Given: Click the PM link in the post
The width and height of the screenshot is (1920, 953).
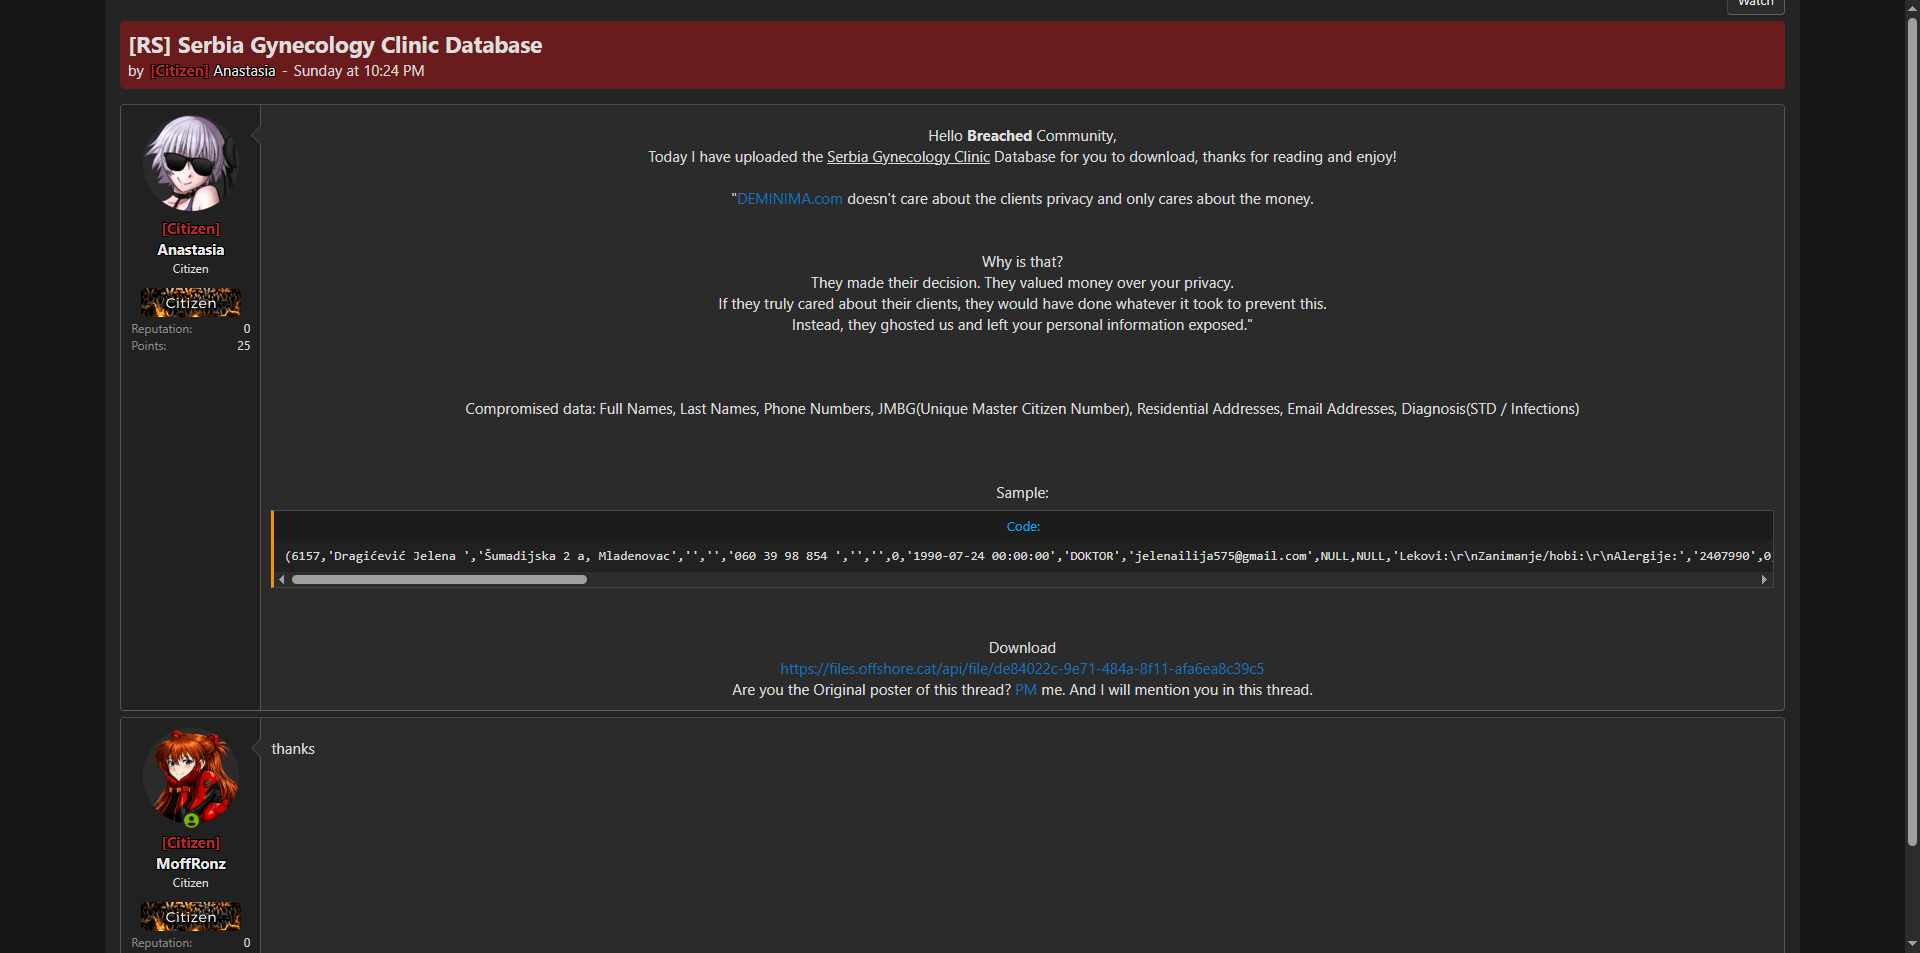Looking at the screenshot, I should [x=1025, y=690].
